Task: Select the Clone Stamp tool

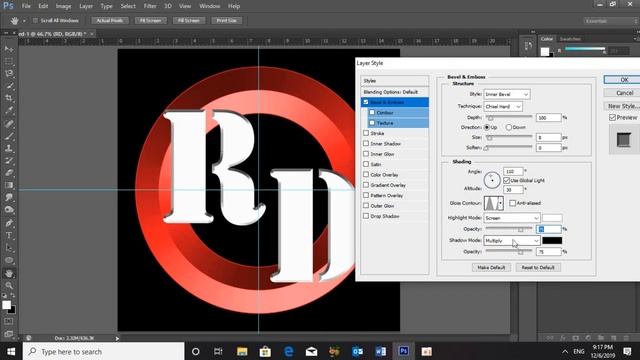Action: point(9,148)
